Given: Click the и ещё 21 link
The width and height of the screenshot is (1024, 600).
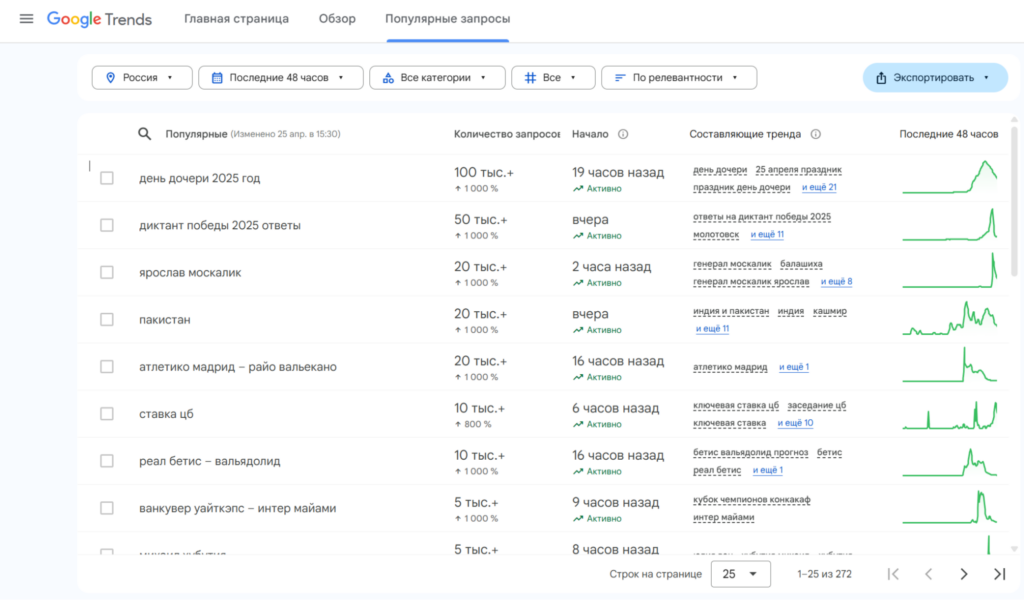Looking at the screenshot, I should coord(819,187).
